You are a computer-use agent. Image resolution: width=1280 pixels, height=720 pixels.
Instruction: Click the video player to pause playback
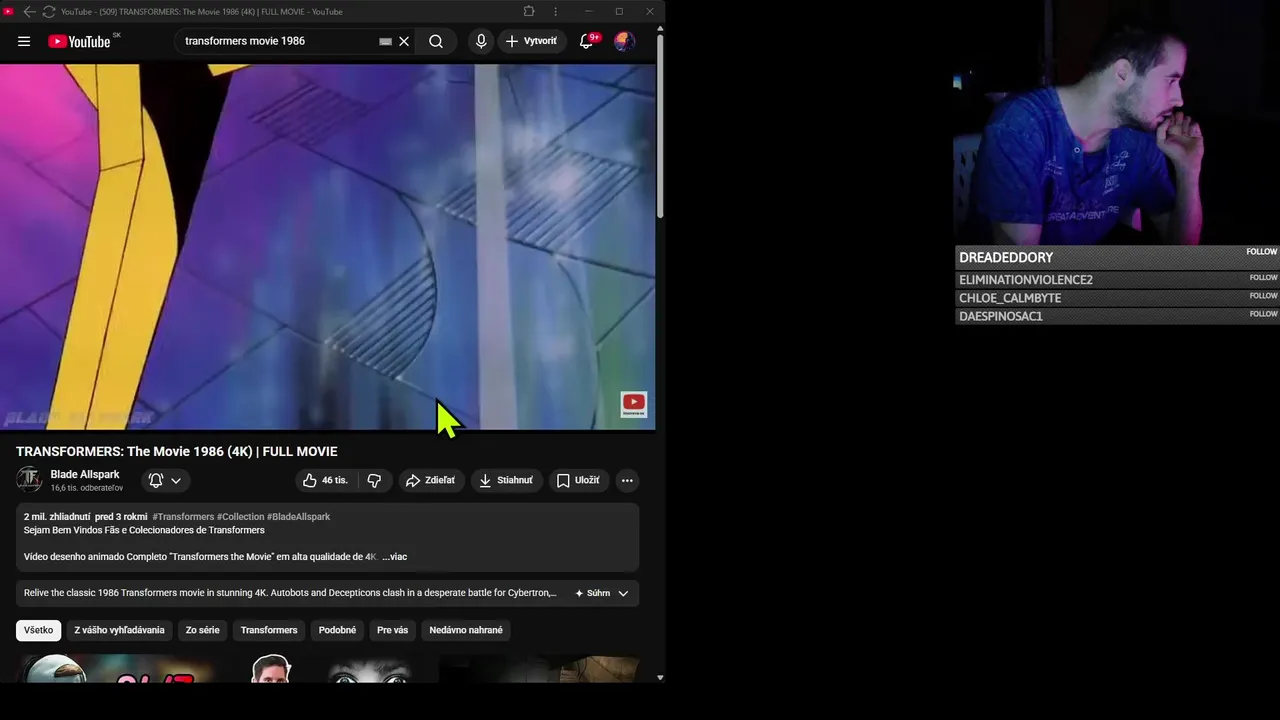click(327, 247)
